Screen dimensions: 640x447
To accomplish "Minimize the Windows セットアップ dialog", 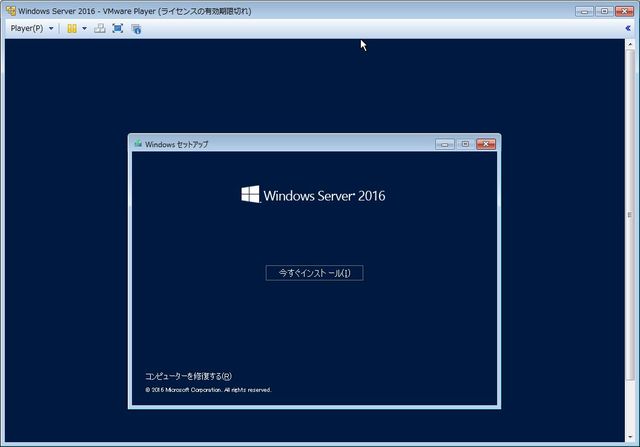I will pos(444,144).
